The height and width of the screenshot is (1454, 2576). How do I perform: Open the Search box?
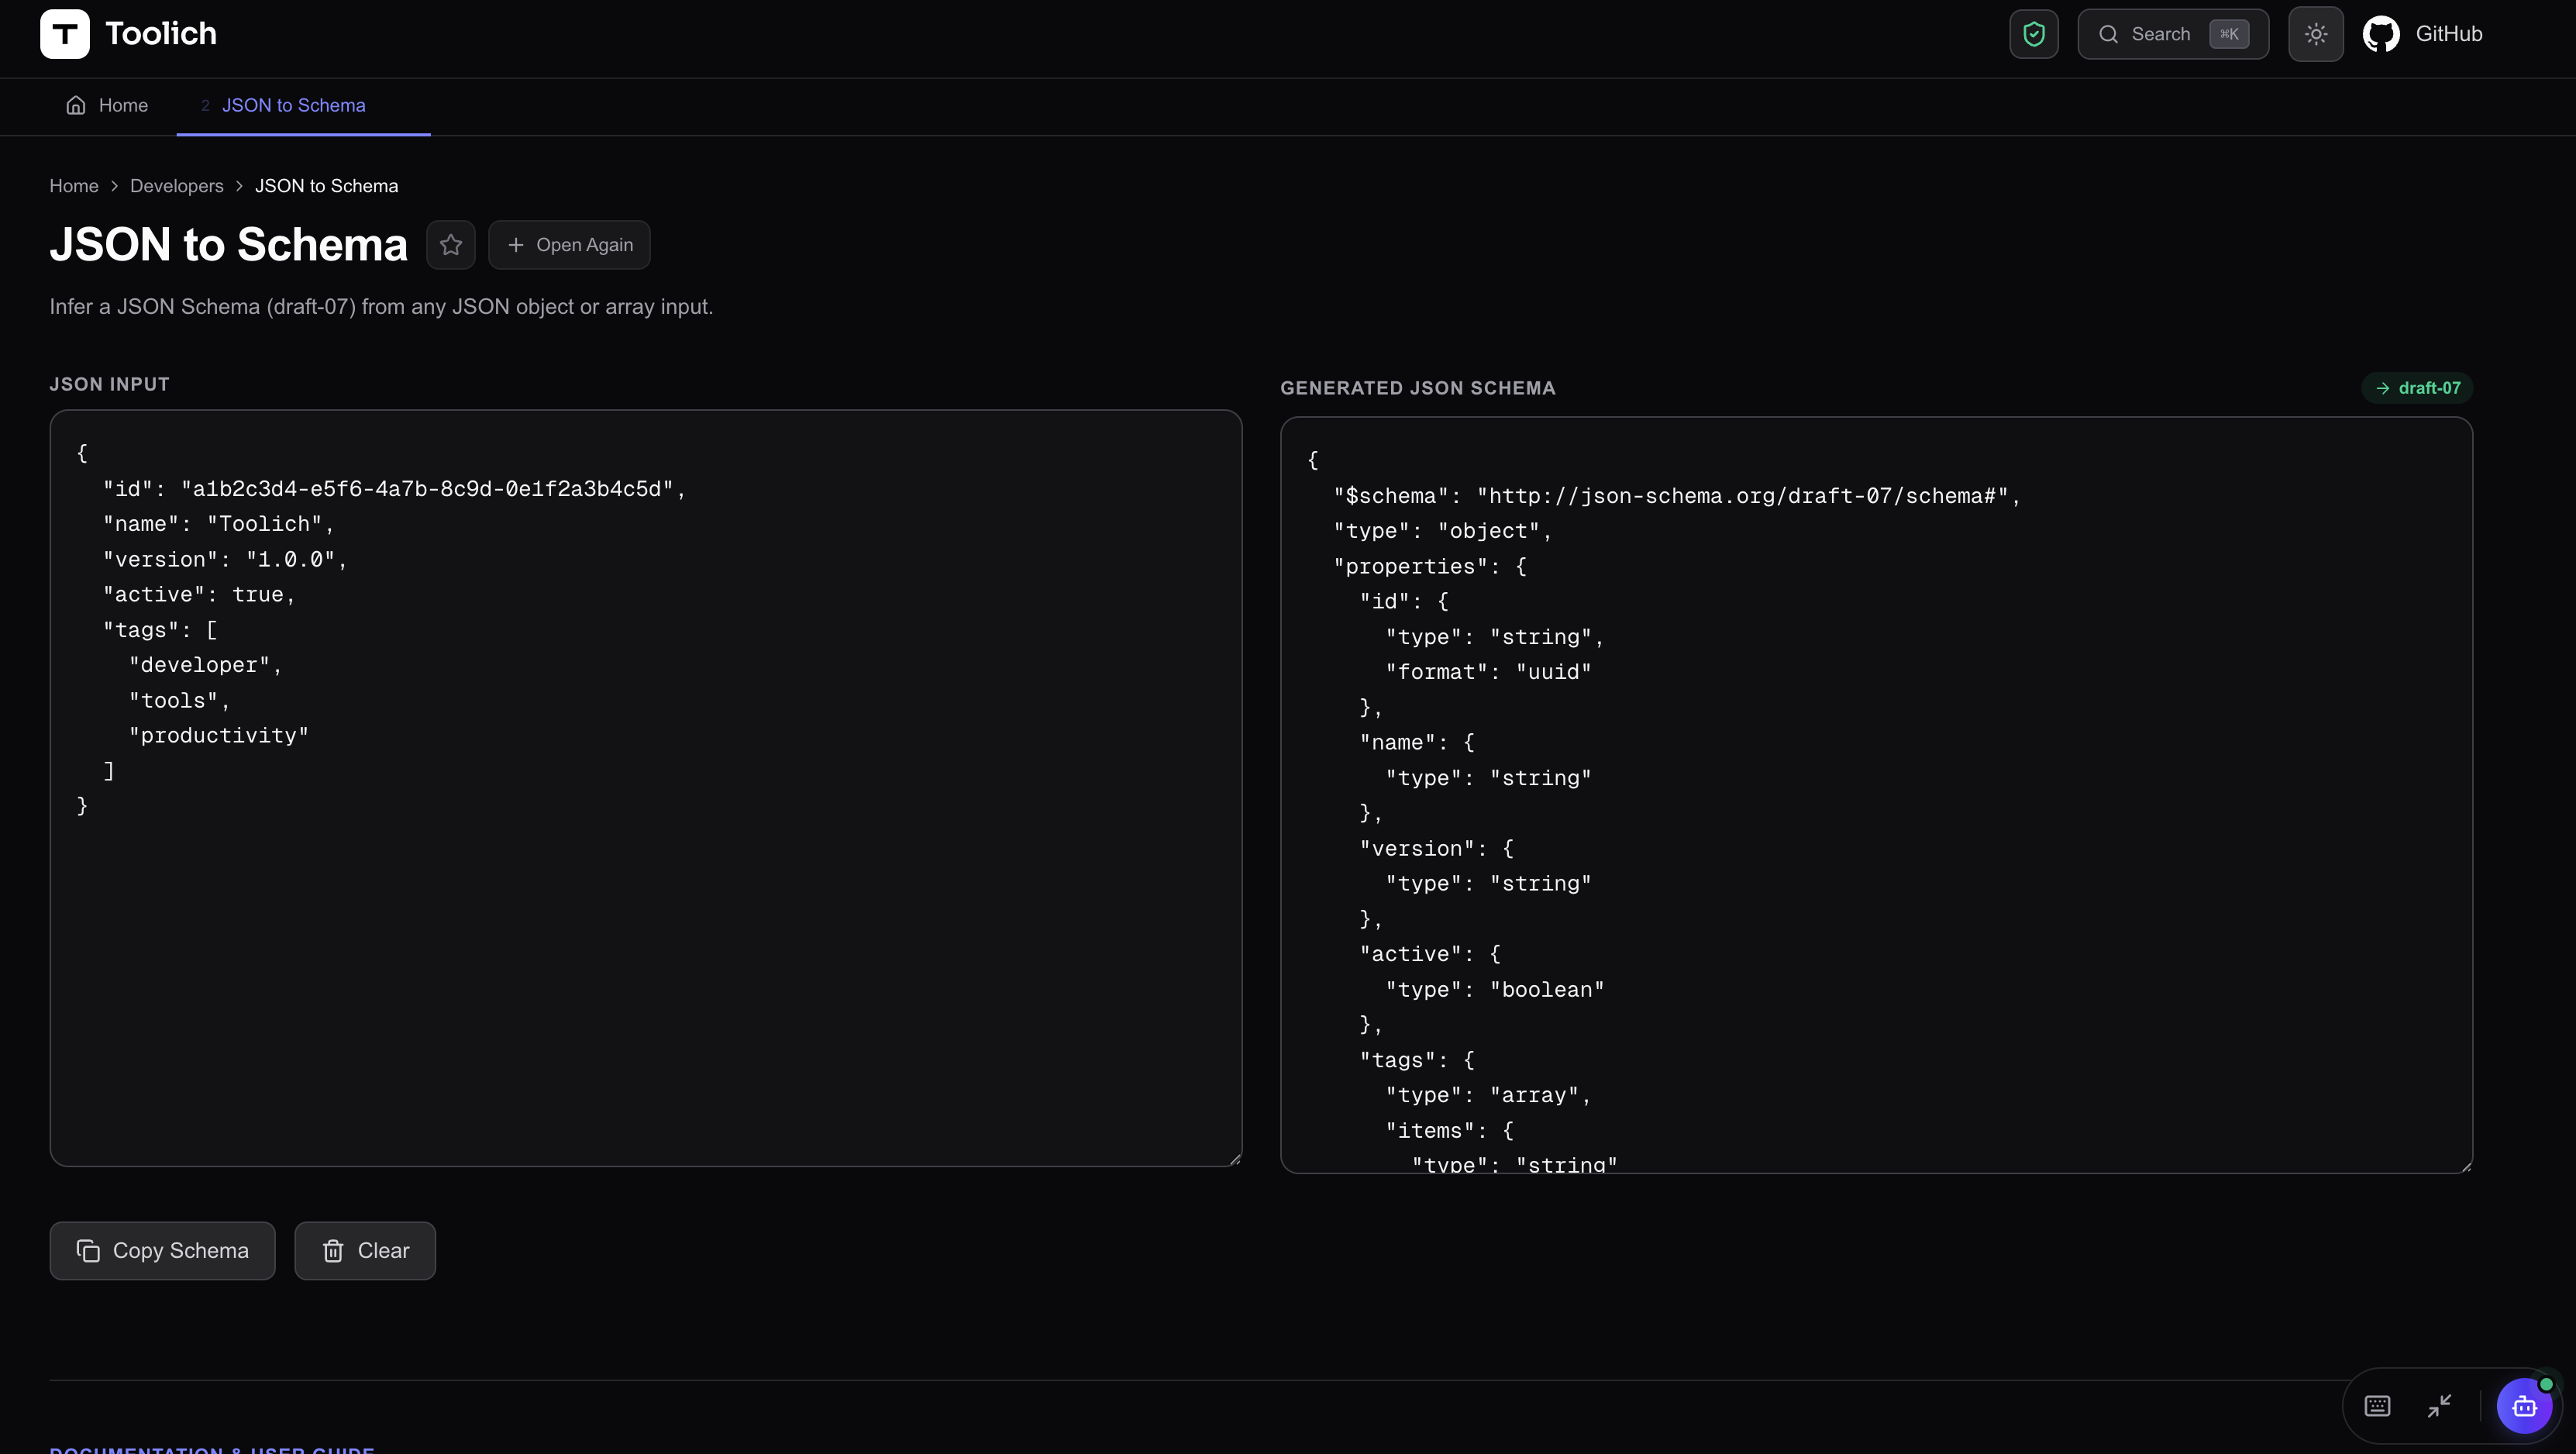2173,34
